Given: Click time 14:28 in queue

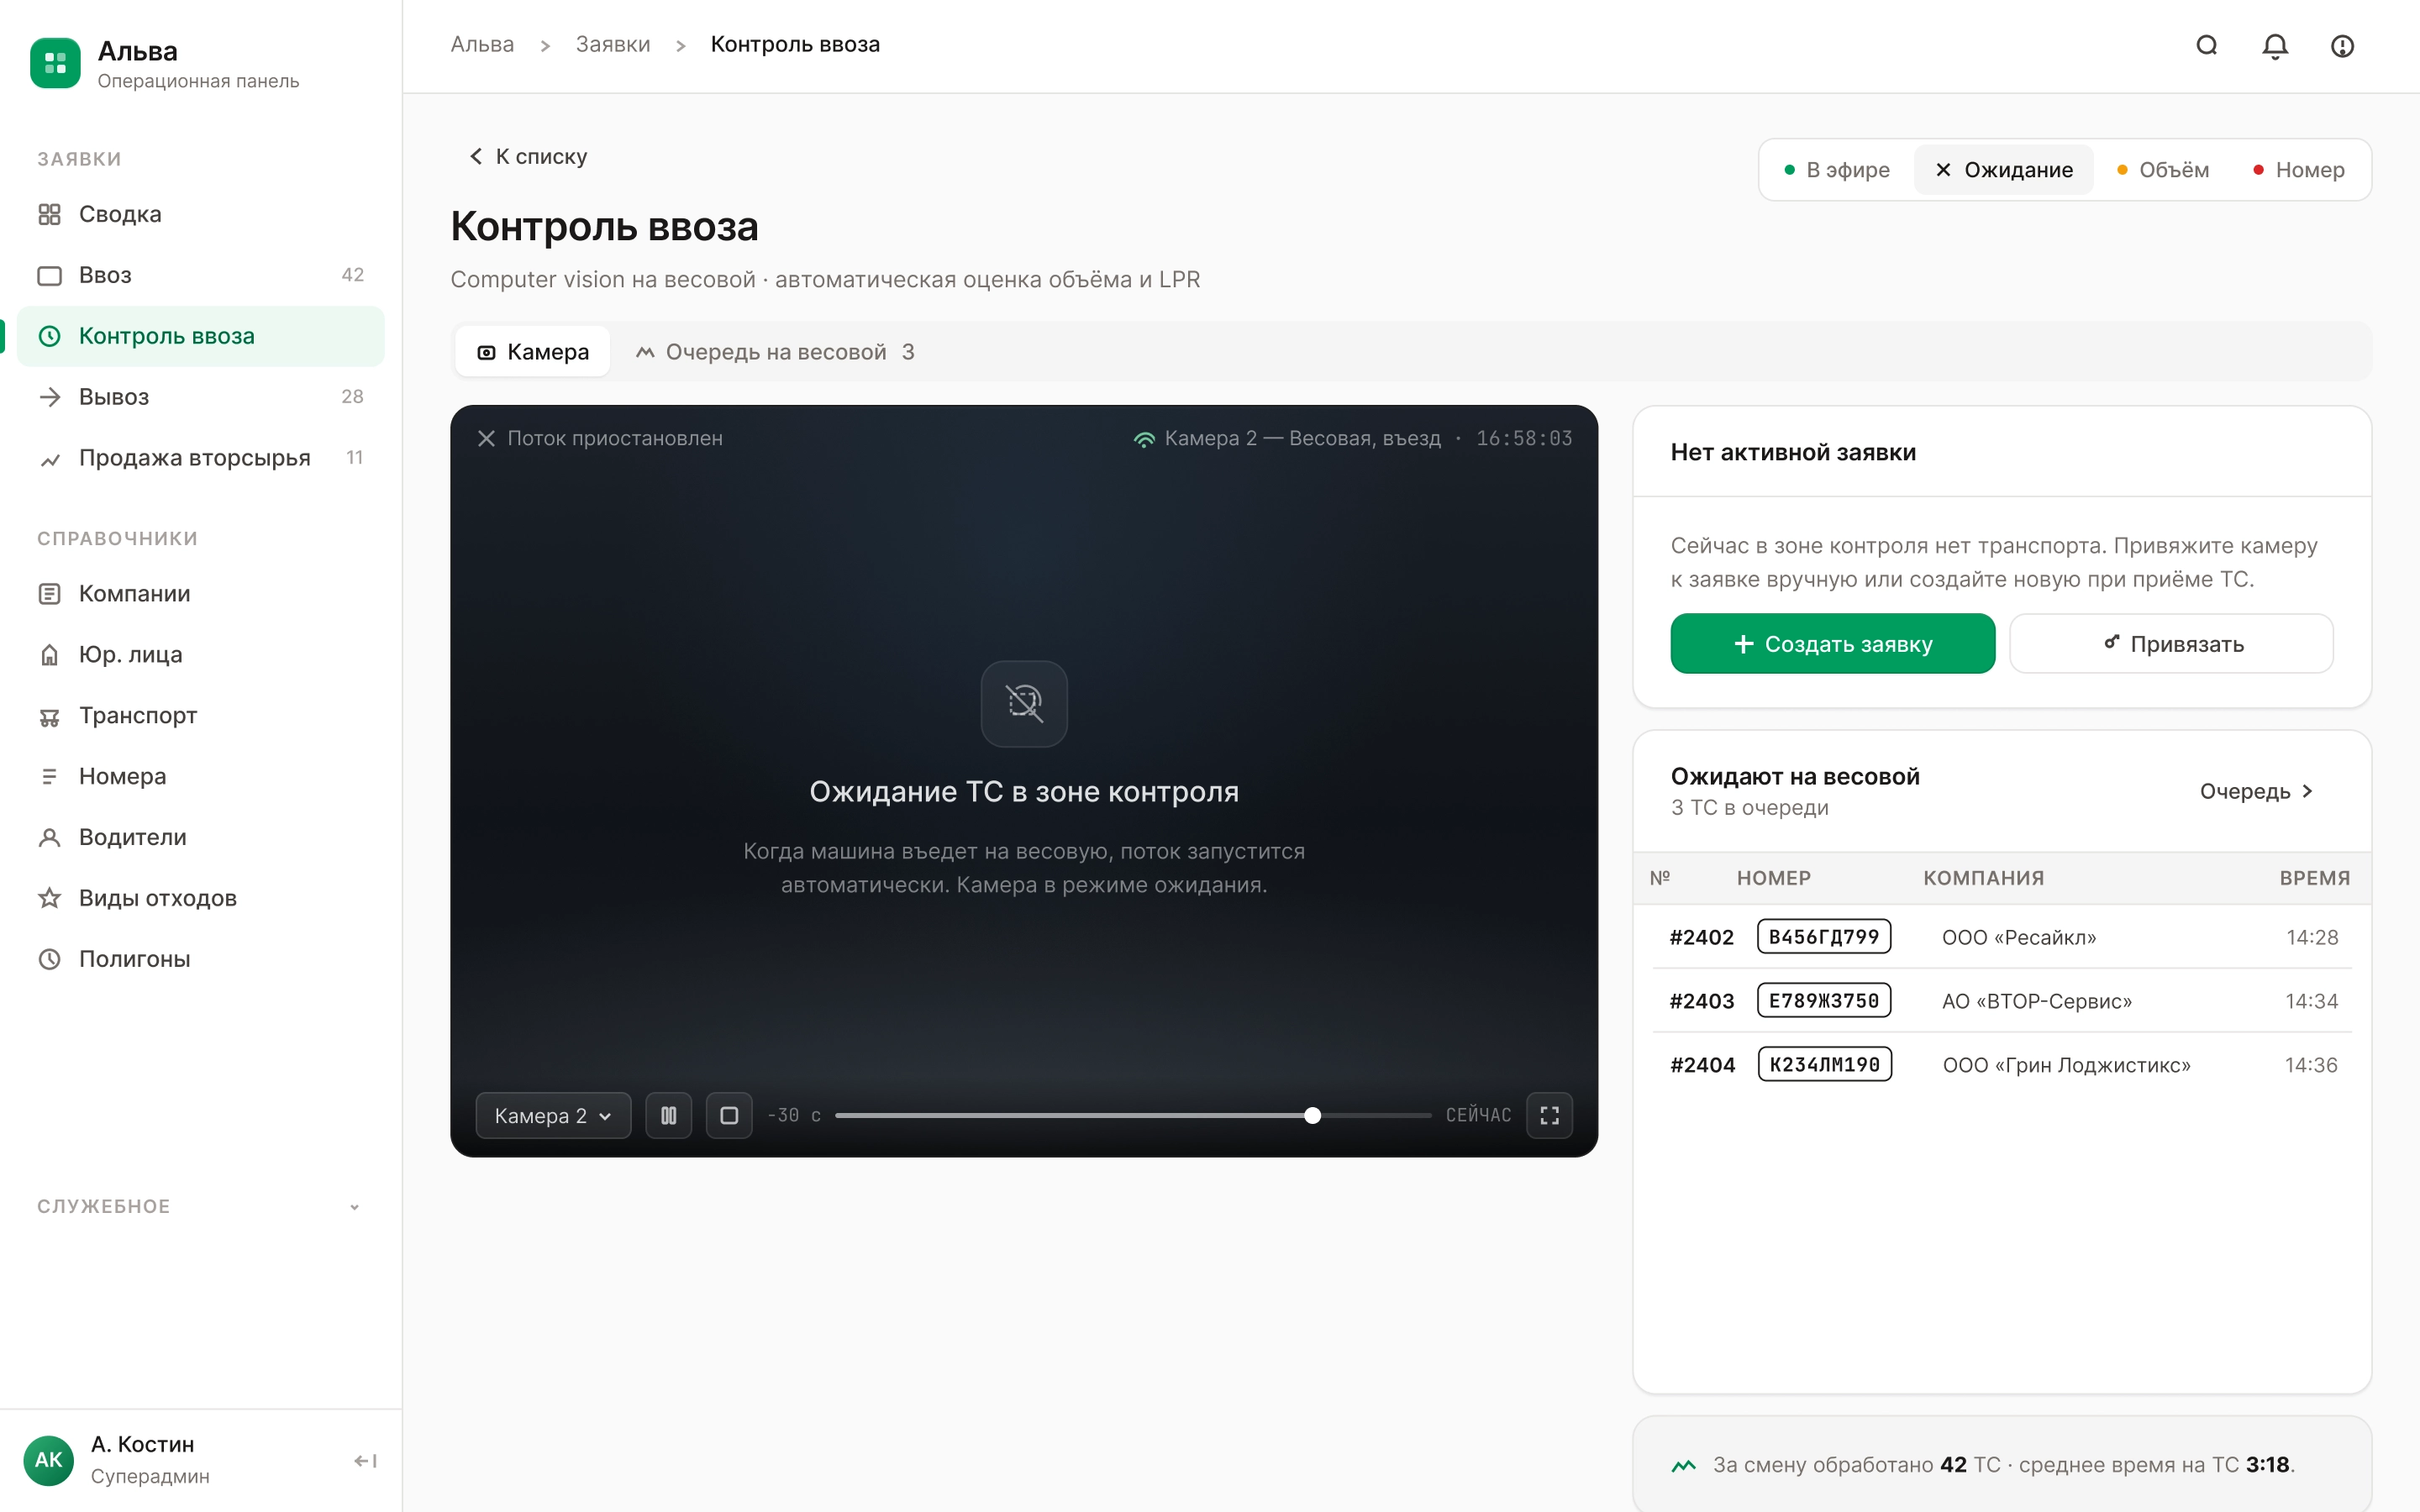Looking at the screenshot, I should coord(2312,938).
